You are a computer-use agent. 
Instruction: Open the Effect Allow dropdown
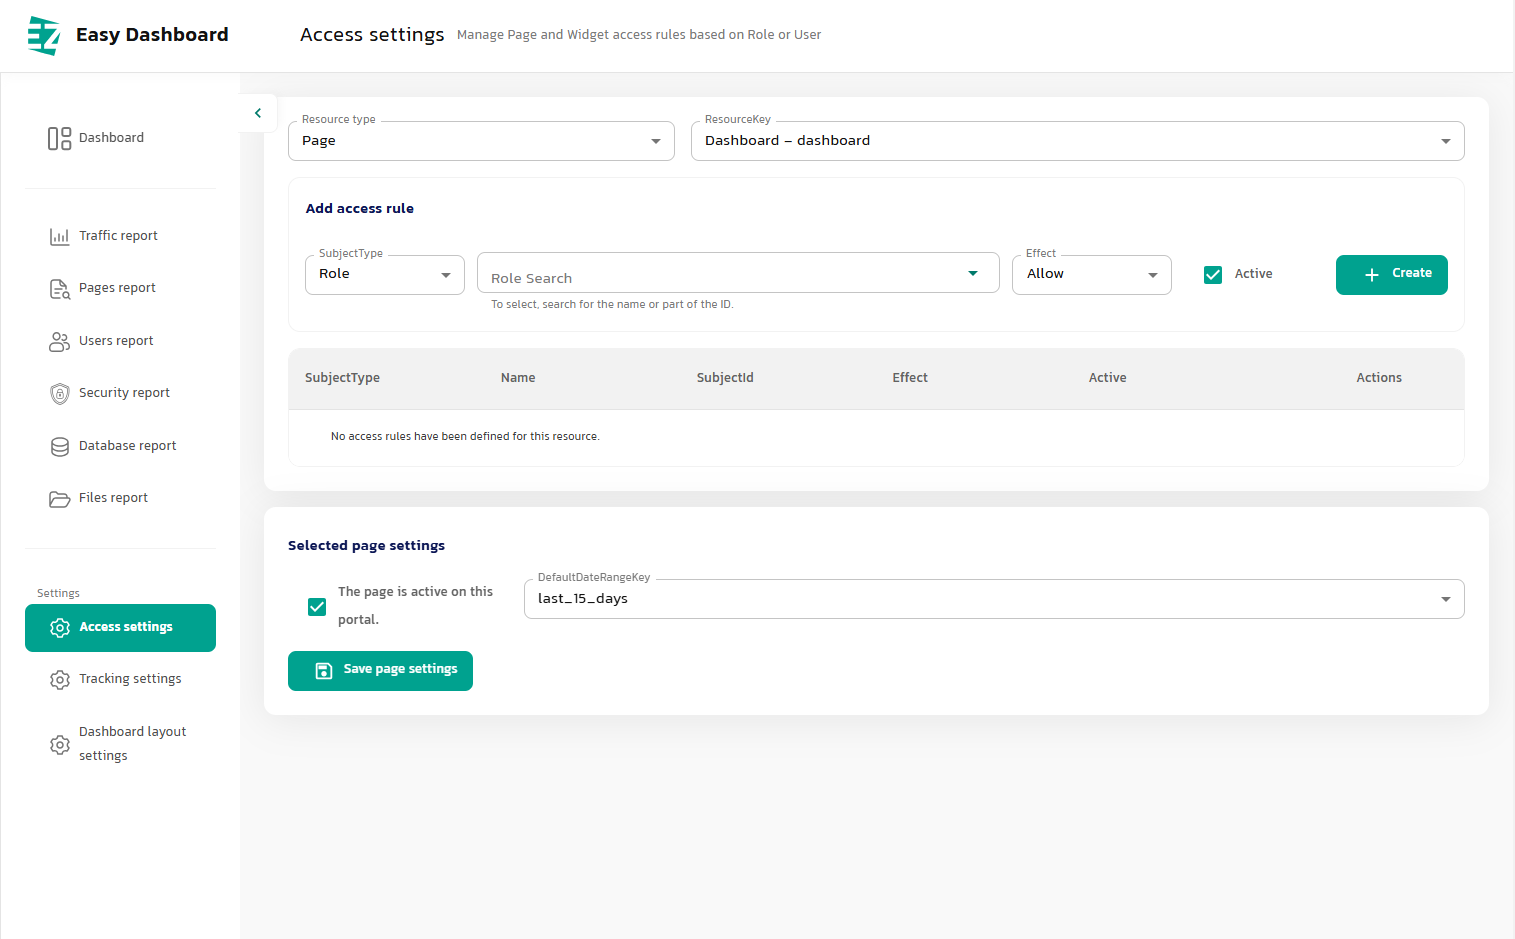pos(1091,274)
